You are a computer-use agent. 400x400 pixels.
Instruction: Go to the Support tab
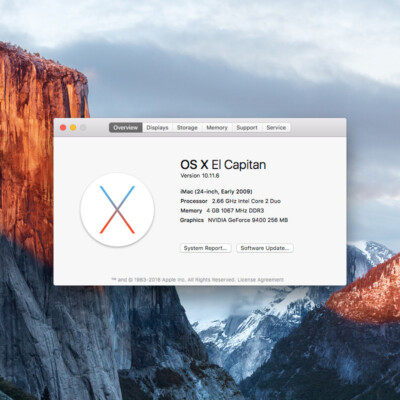coord(247,128)
